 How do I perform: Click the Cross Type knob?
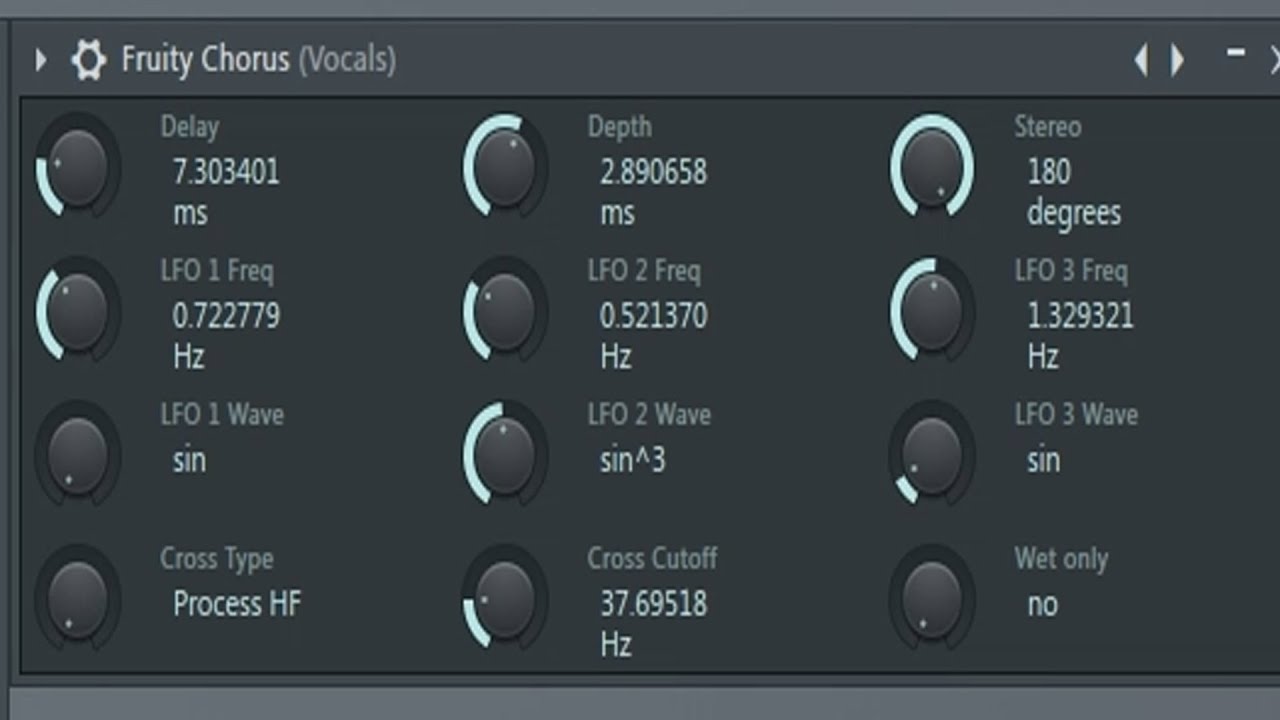pos(77,600)
